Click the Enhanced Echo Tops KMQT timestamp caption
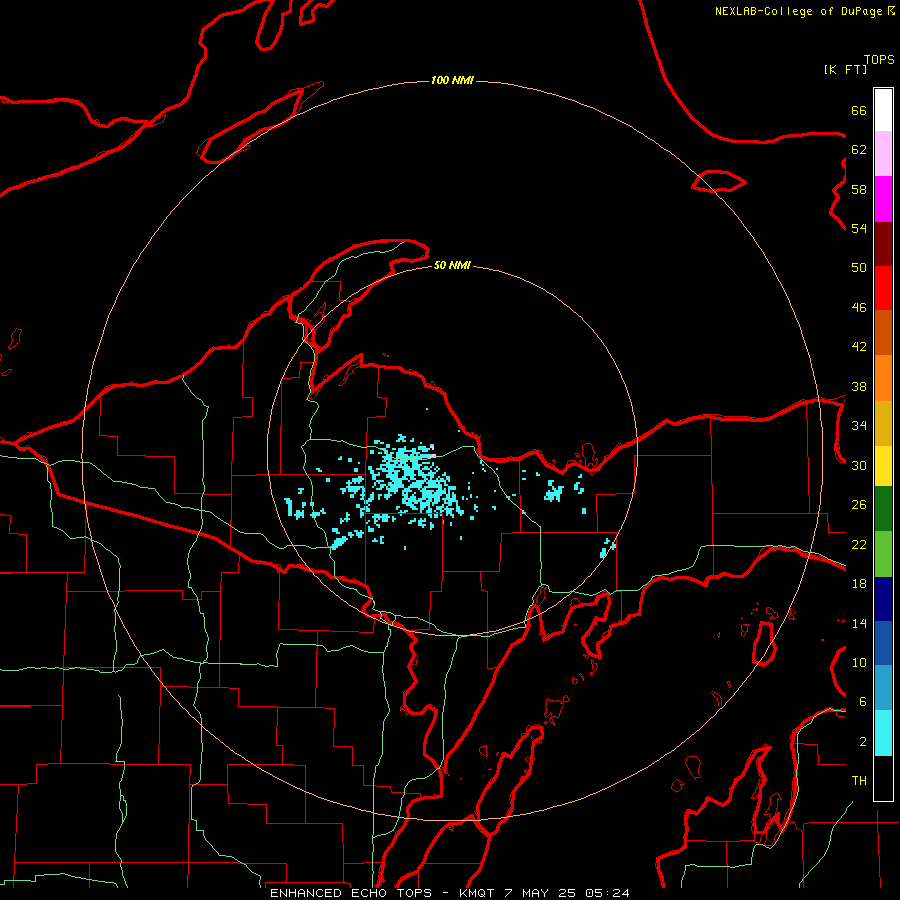 pos(449,893)
